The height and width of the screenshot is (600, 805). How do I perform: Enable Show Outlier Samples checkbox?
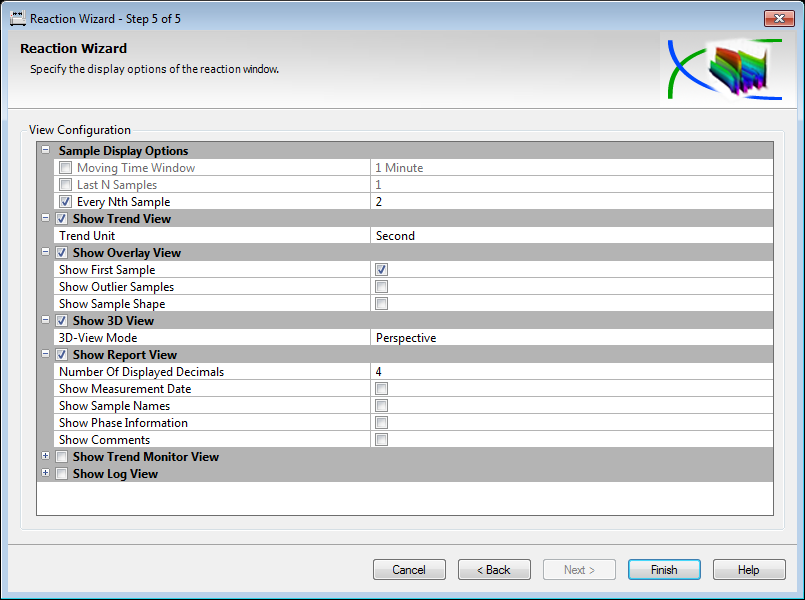(381, 287)
